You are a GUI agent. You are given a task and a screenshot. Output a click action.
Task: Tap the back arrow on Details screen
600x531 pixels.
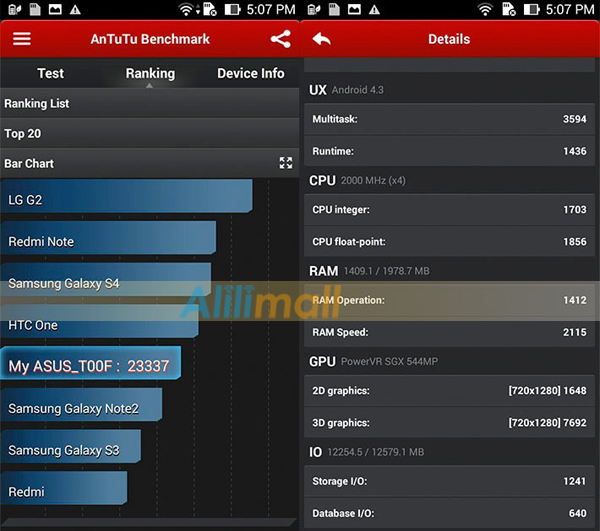tap(321, 39)
